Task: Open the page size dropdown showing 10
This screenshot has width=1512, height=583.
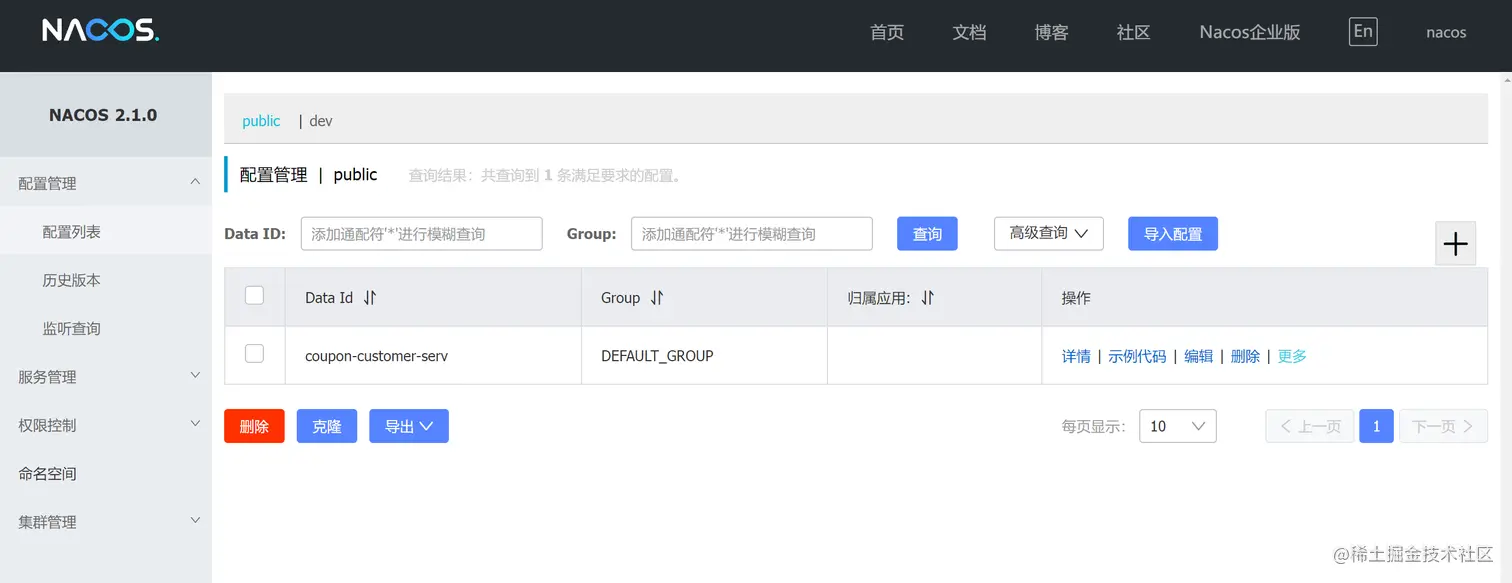Action: [1177, 426]
